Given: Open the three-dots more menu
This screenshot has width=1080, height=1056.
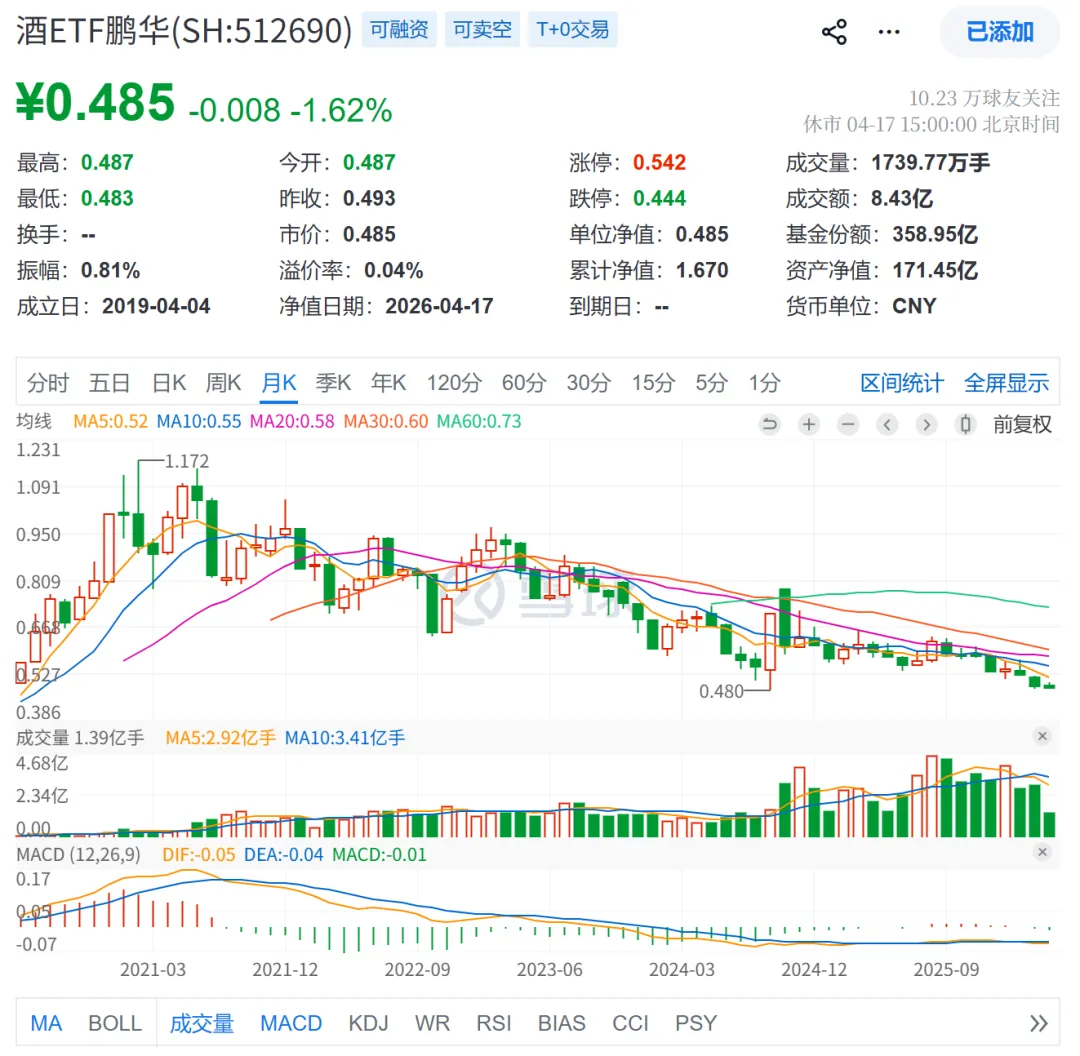Looking at the screenshot, I should [x=889, y=32].
